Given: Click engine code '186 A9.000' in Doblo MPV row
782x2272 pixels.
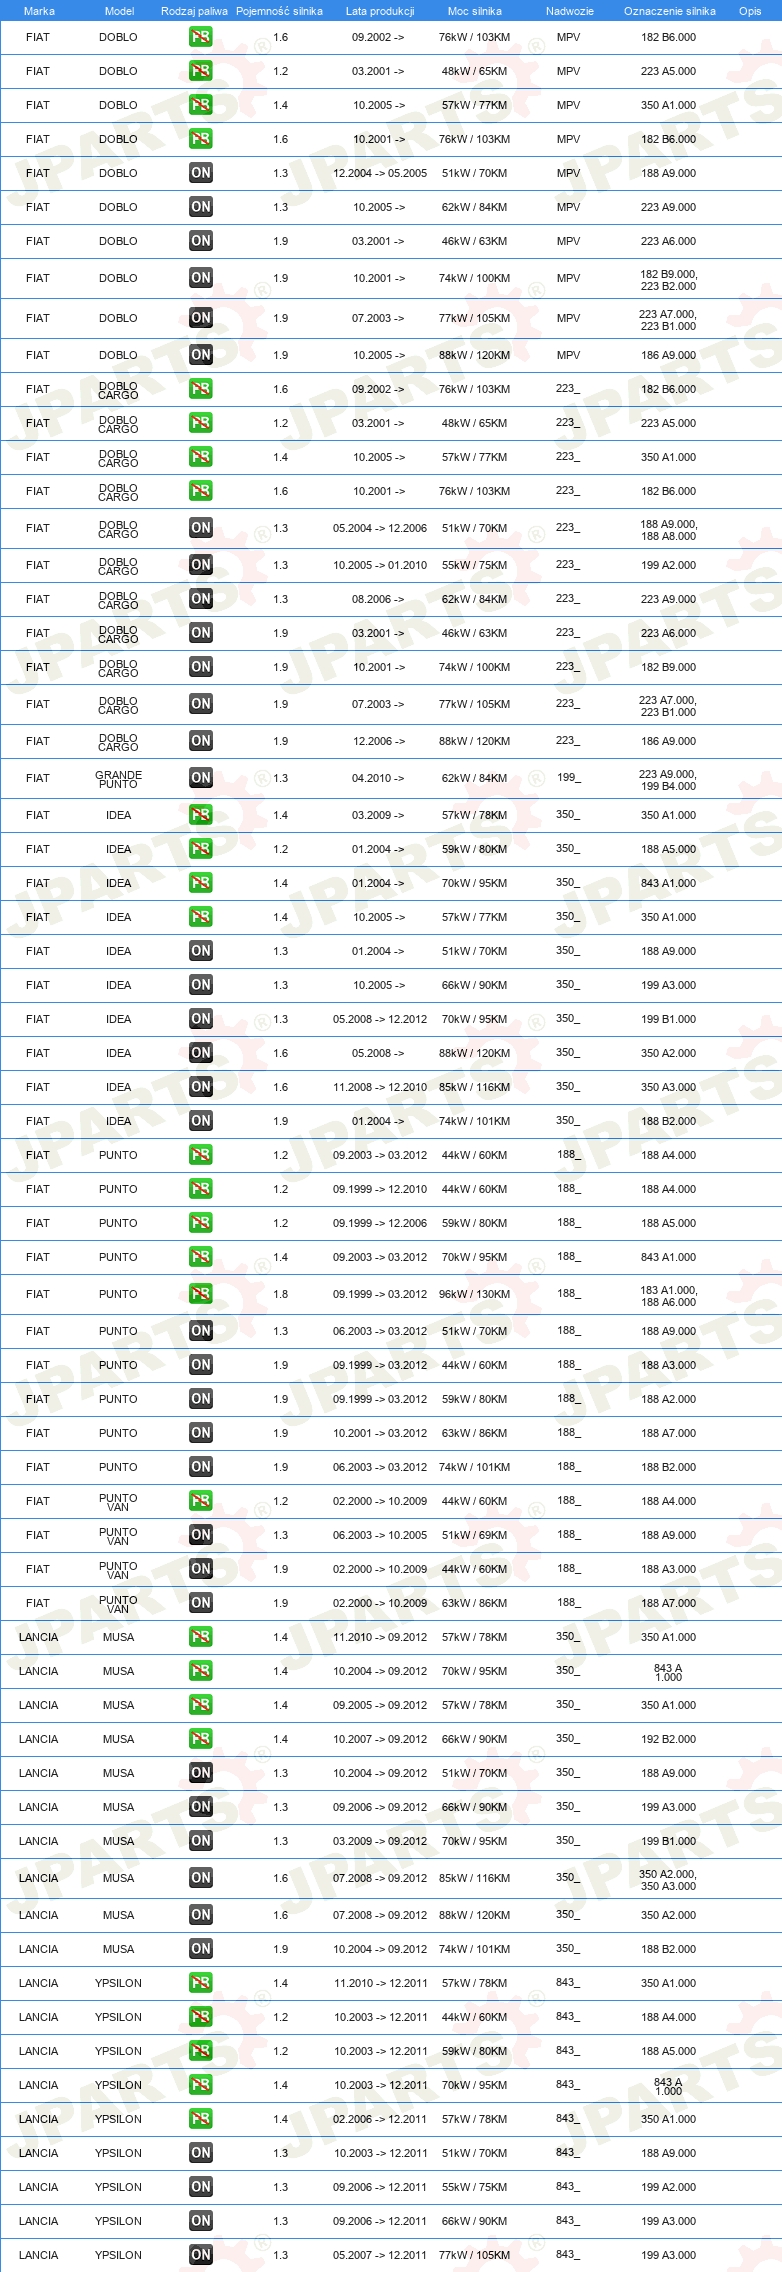Looking at the screenshot, I should point(668,355).
